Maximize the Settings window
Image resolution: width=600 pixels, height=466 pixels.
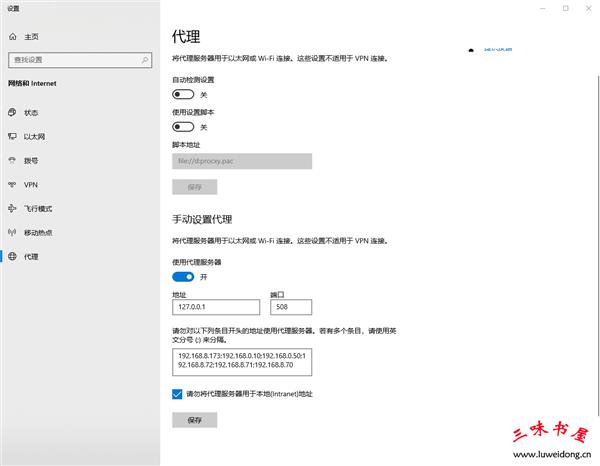tap(565, 8)
